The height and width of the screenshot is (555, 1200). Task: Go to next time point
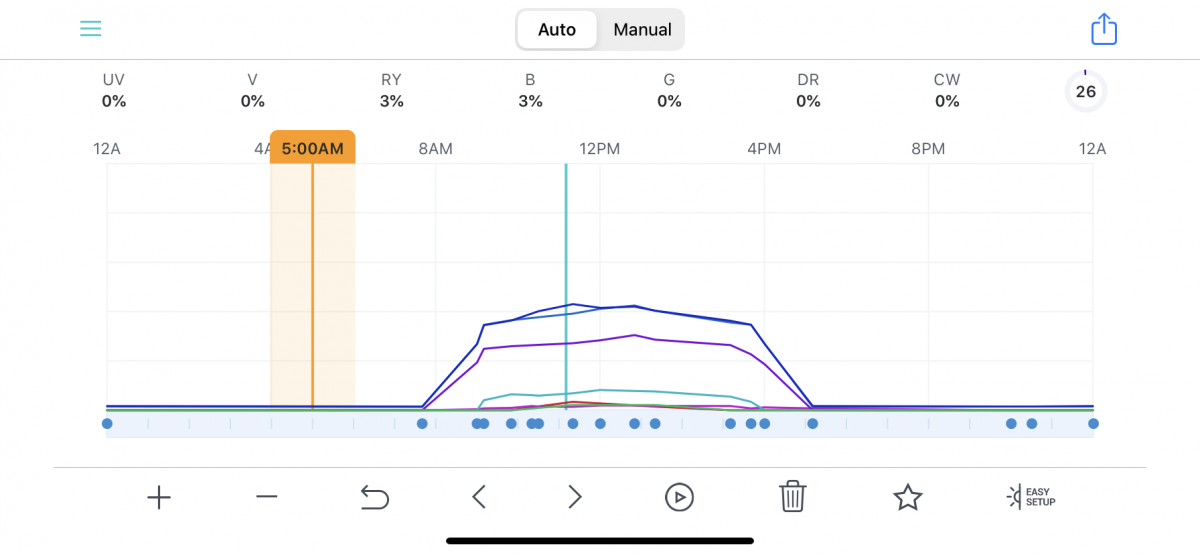(575, 497)
